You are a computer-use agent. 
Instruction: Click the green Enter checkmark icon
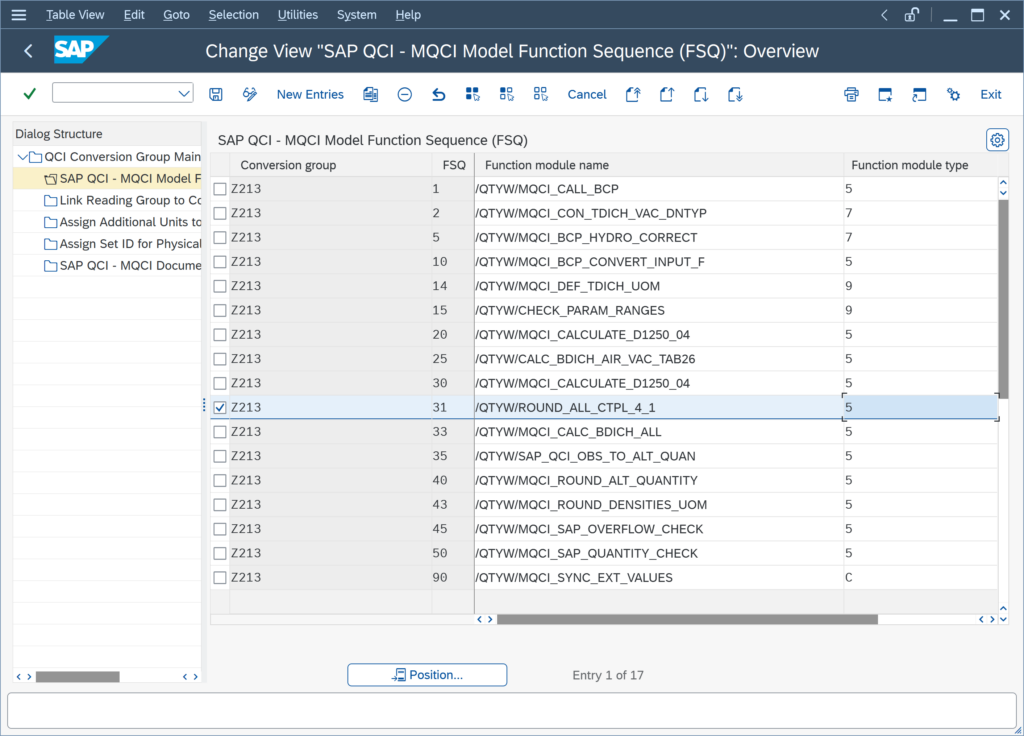point(29,94)
